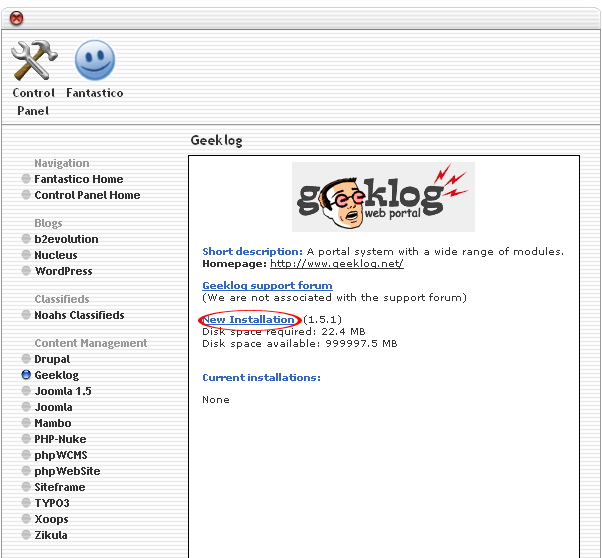Go to Fantastico Home in navigation
This screenshot has height=558, width=602.
pyautogui.click(x=79, y=179)
